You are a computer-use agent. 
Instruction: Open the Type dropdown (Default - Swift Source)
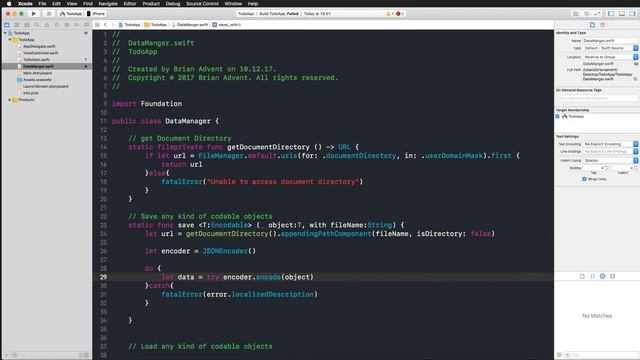pos(610,48)
